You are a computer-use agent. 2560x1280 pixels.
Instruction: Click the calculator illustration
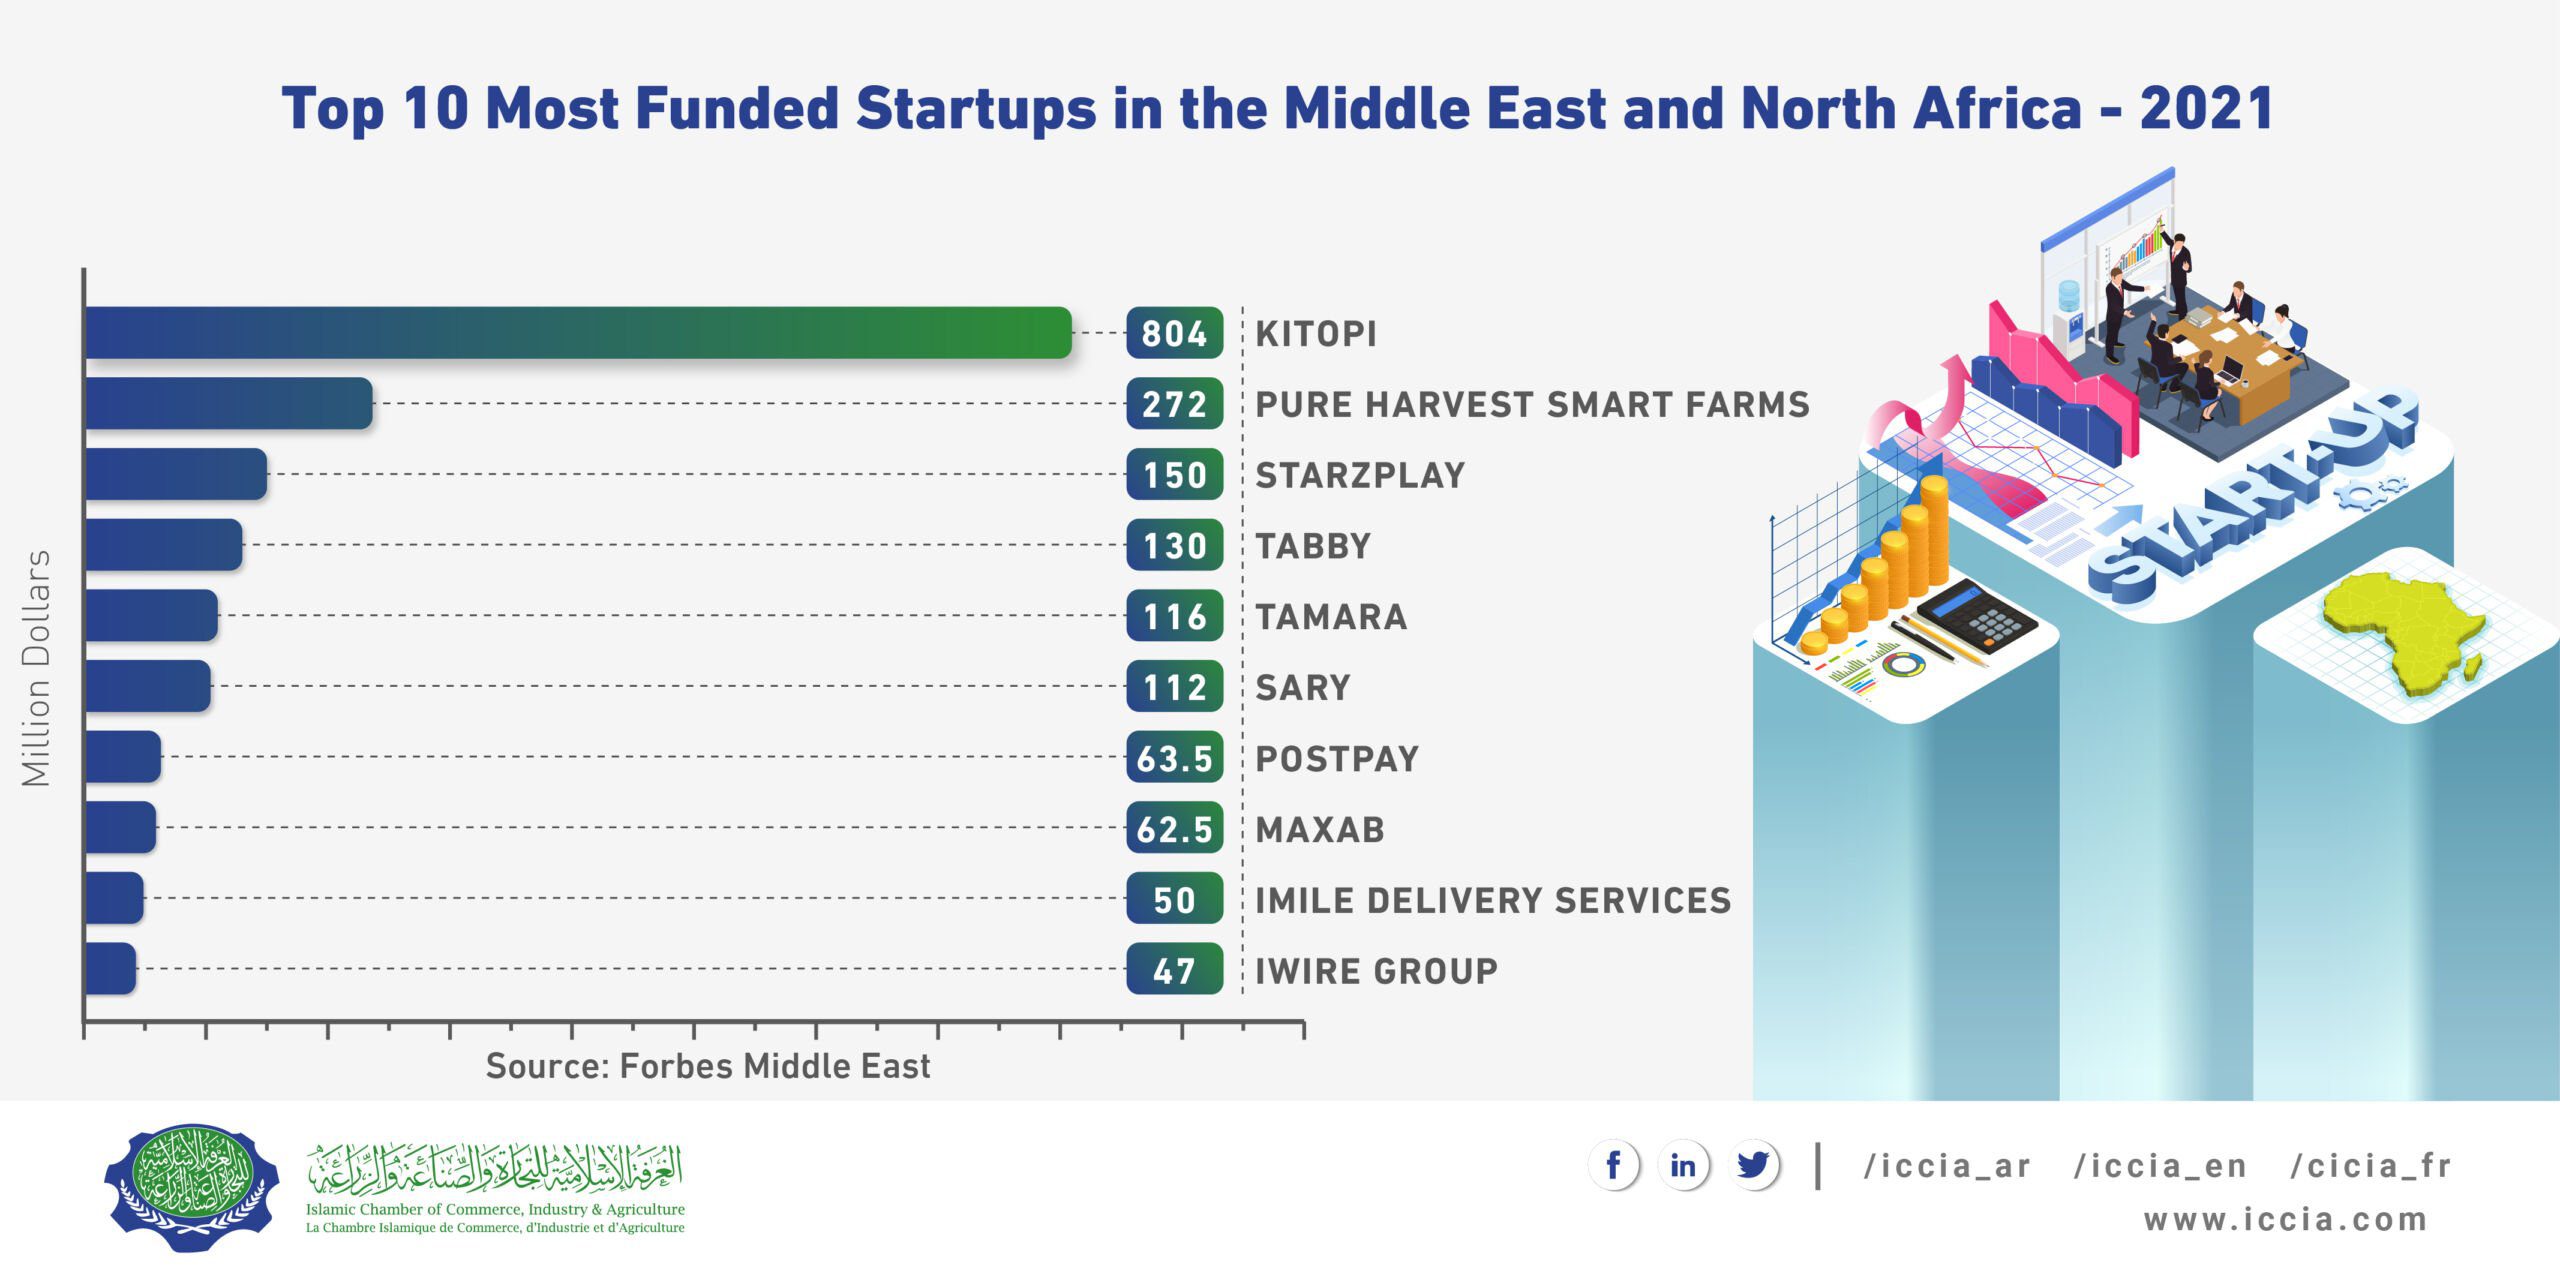pos(1976,615)
